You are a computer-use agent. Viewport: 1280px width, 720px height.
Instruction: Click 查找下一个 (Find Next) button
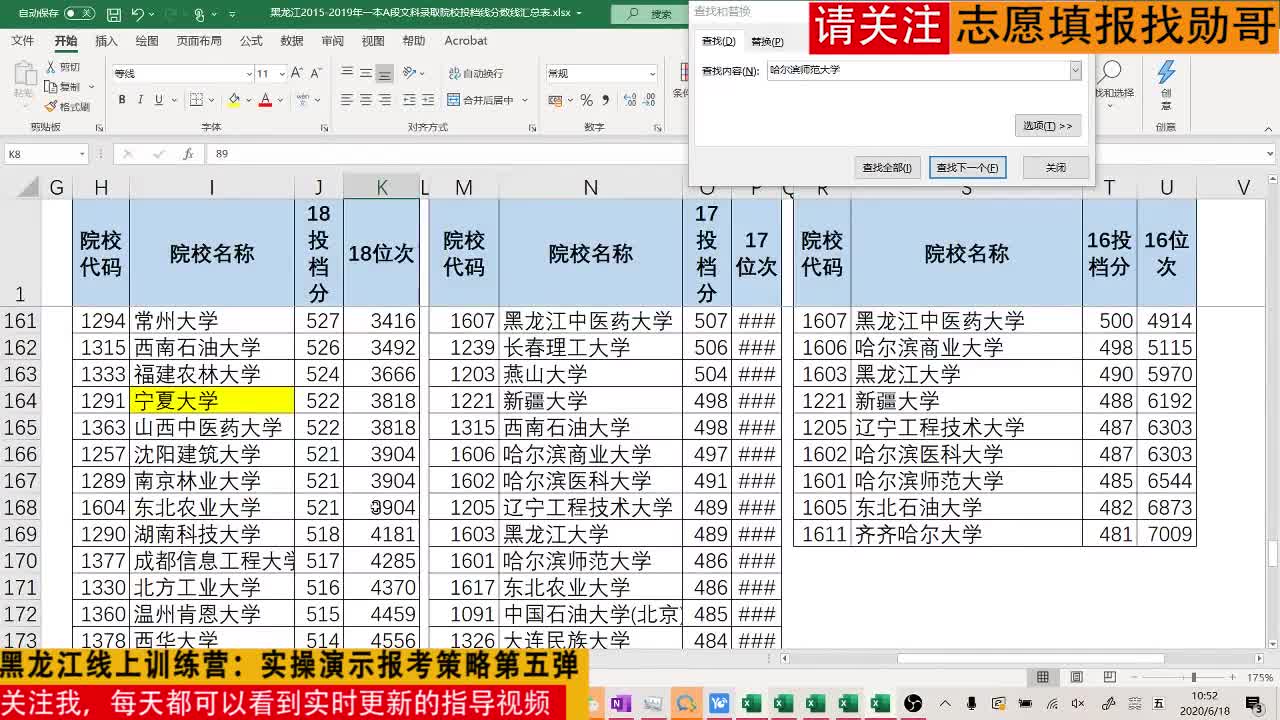pyautogui.click(x=967, y=167)
